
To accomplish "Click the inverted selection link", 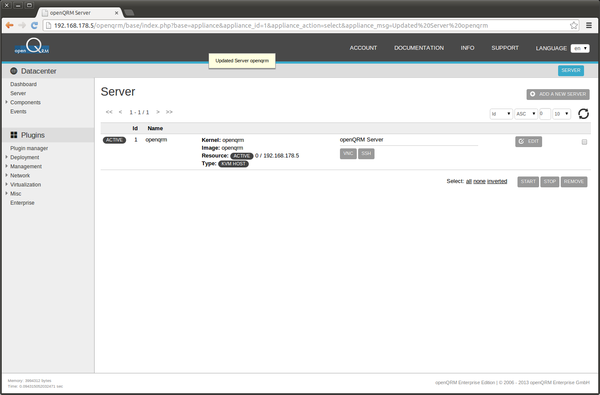I will coord(497,181).
